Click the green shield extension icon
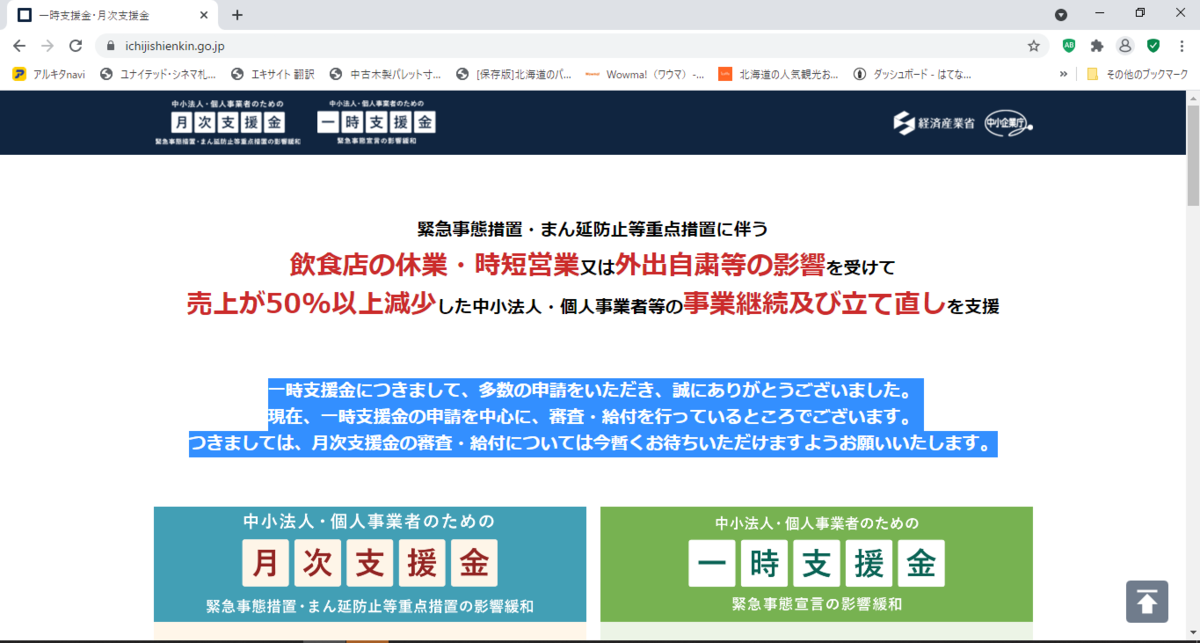1200x643 pixels. pyautogui.click(x=1153, y=46)
